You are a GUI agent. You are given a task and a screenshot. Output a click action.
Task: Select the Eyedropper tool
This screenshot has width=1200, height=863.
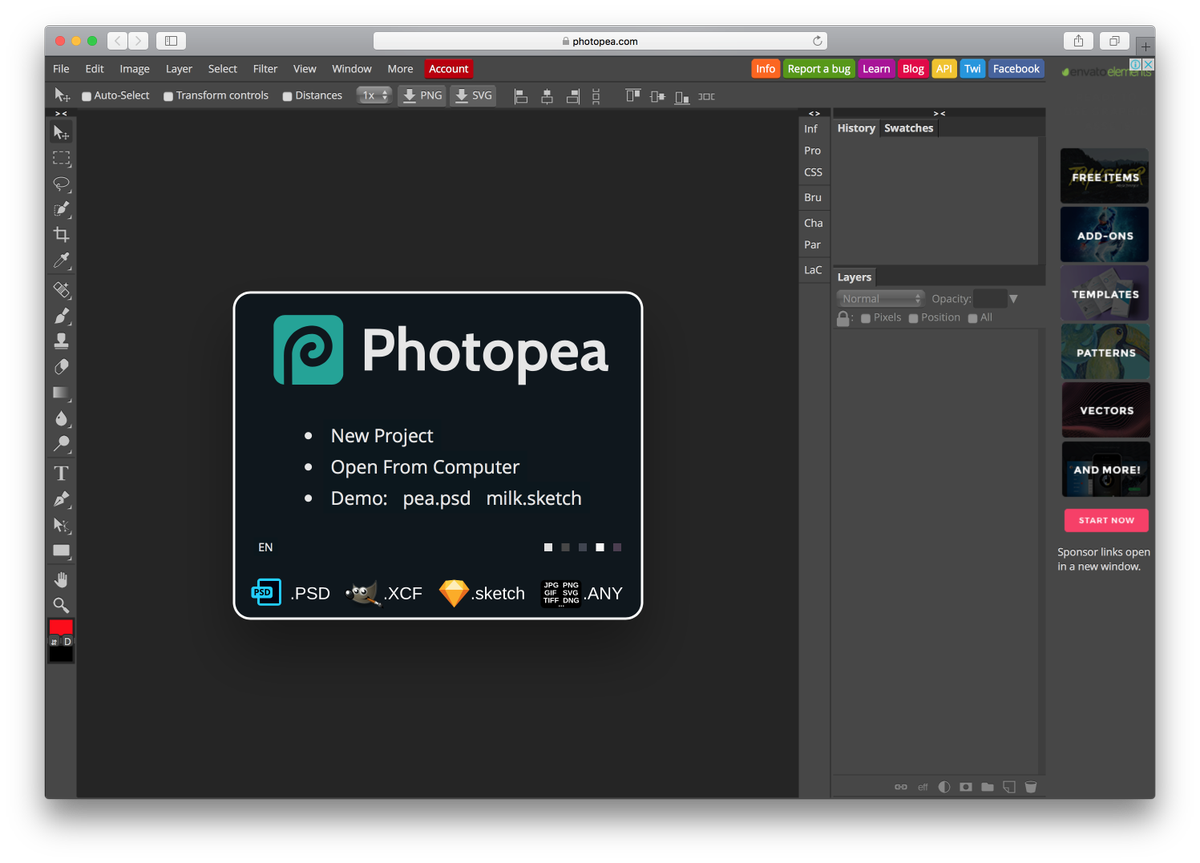pos(62,261)
